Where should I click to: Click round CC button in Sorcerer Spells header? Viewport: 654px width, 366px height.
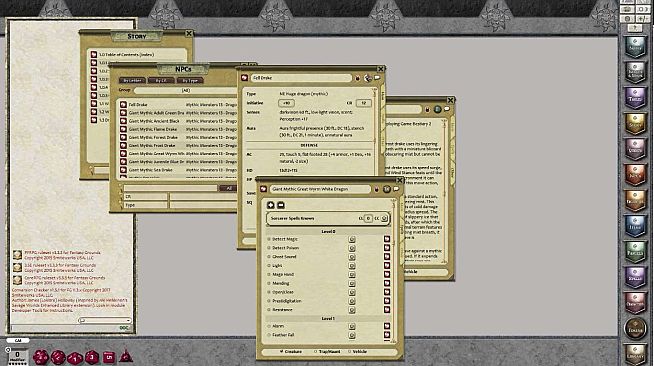(x=384, y=218)
